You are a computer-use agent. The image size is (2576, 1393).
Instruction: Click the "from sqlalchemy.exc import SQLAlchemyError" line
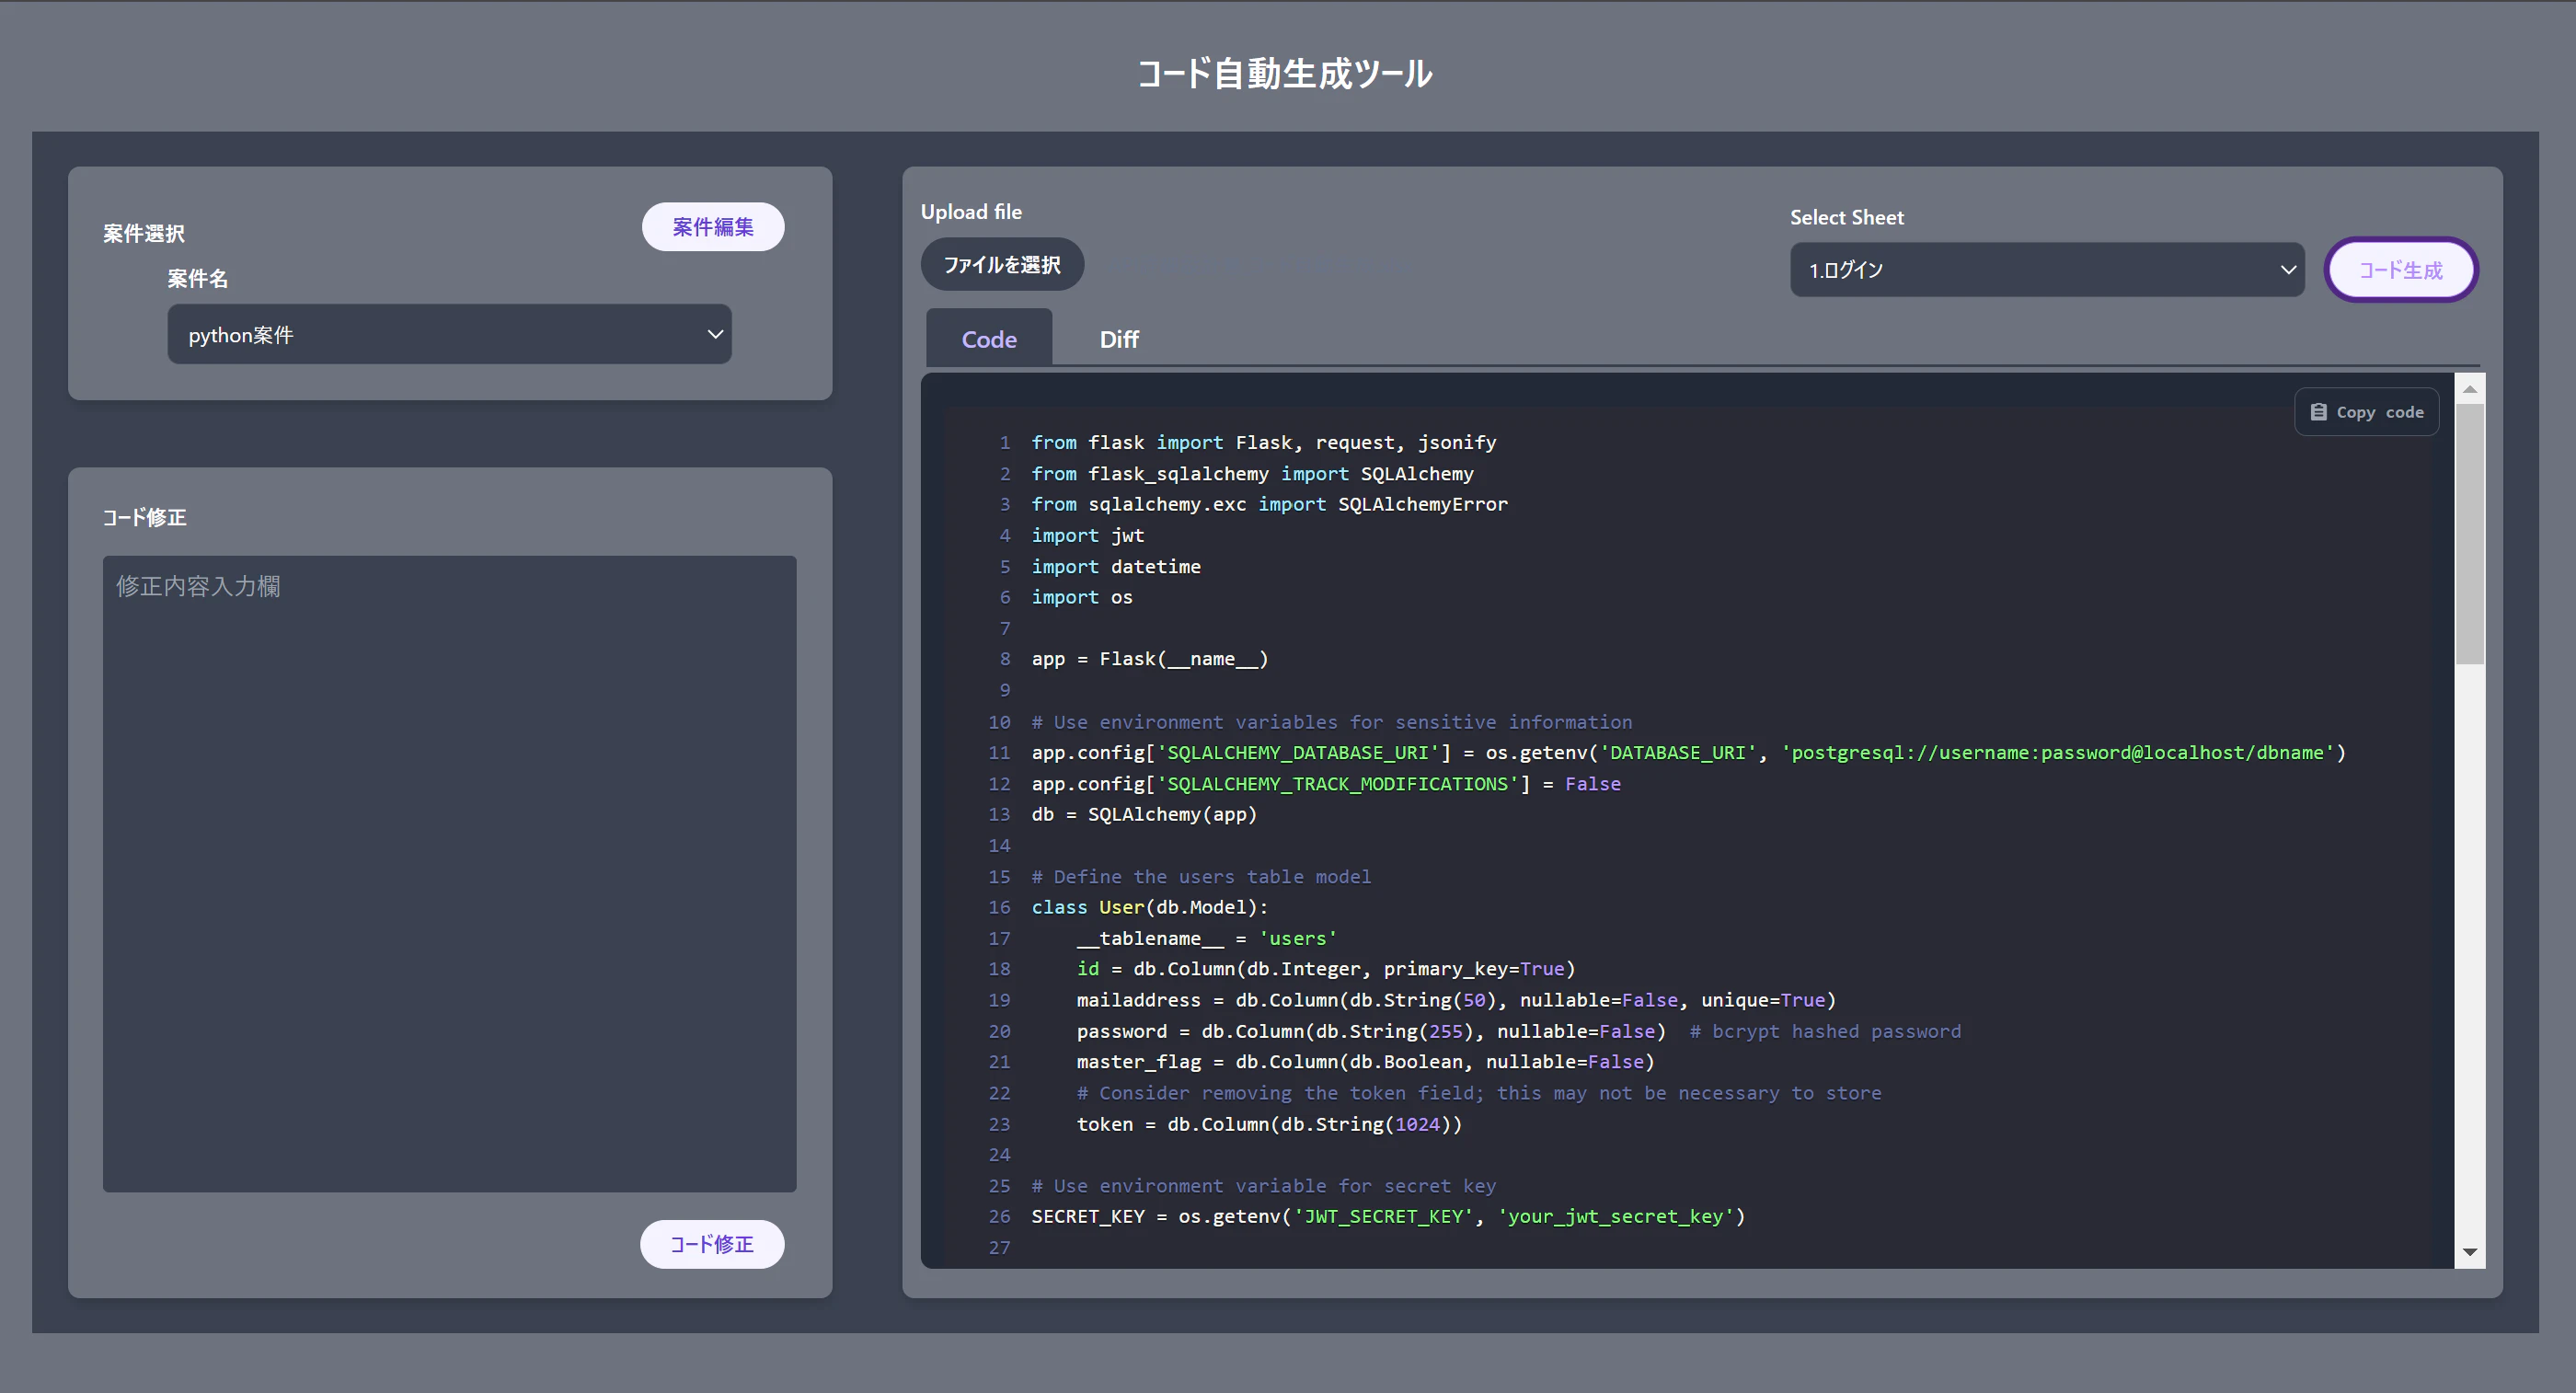(x=1269, y=504)
